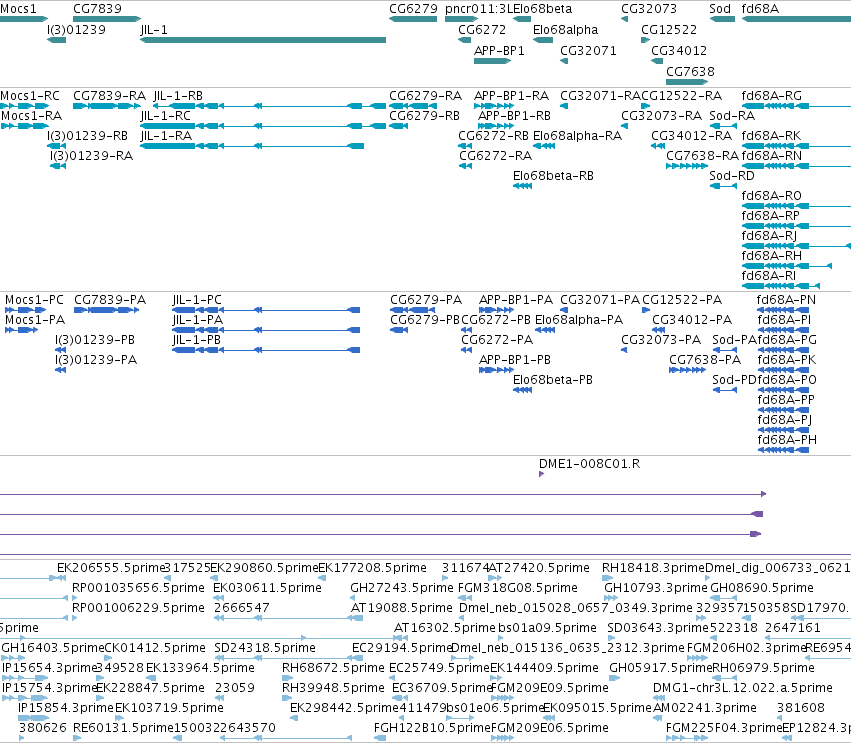Click transcript JIL-1-RC

click(263, 126)
